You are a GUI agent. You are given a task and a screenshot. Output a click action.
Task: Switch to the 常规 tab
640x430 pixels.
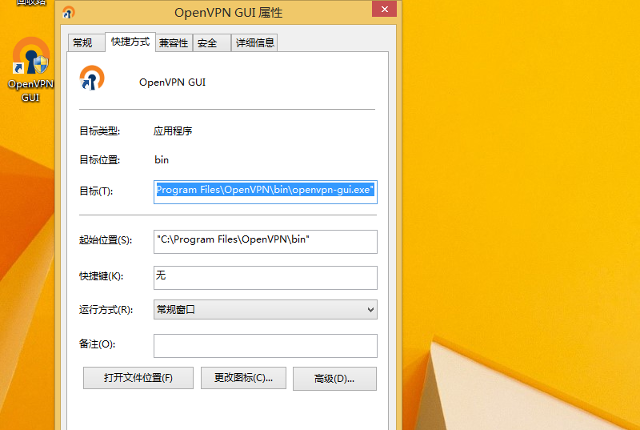pos(85,42)
